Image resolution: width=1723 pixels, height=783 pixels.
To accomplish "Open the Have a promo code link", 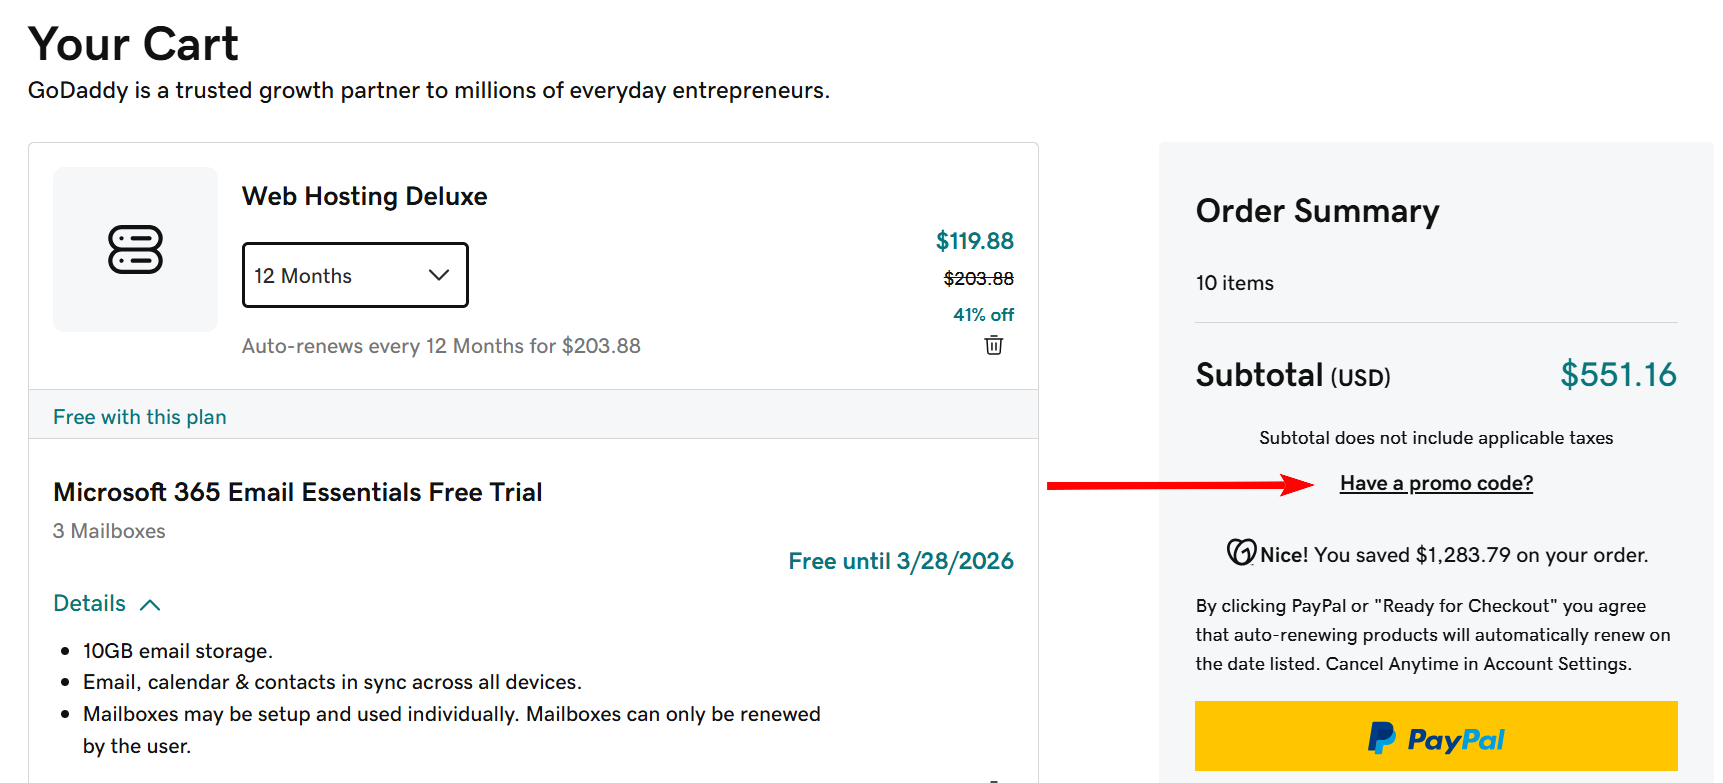I will coord(1435,482).
